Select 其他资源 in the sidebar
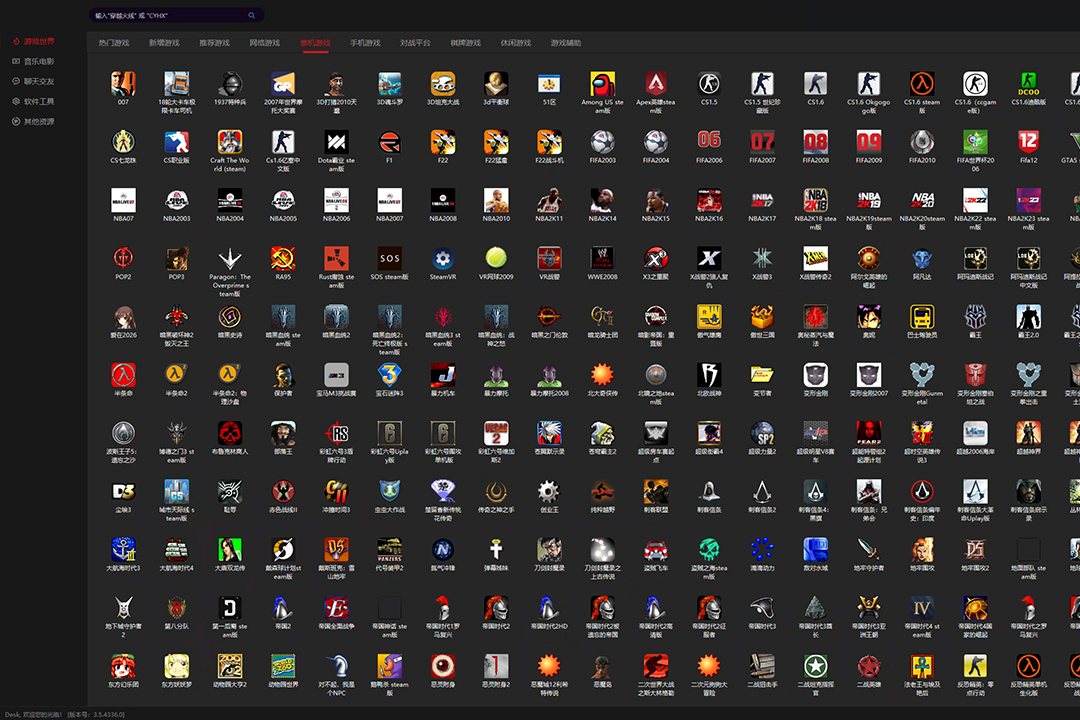1080x720 pixels. (x=34, y=122)
